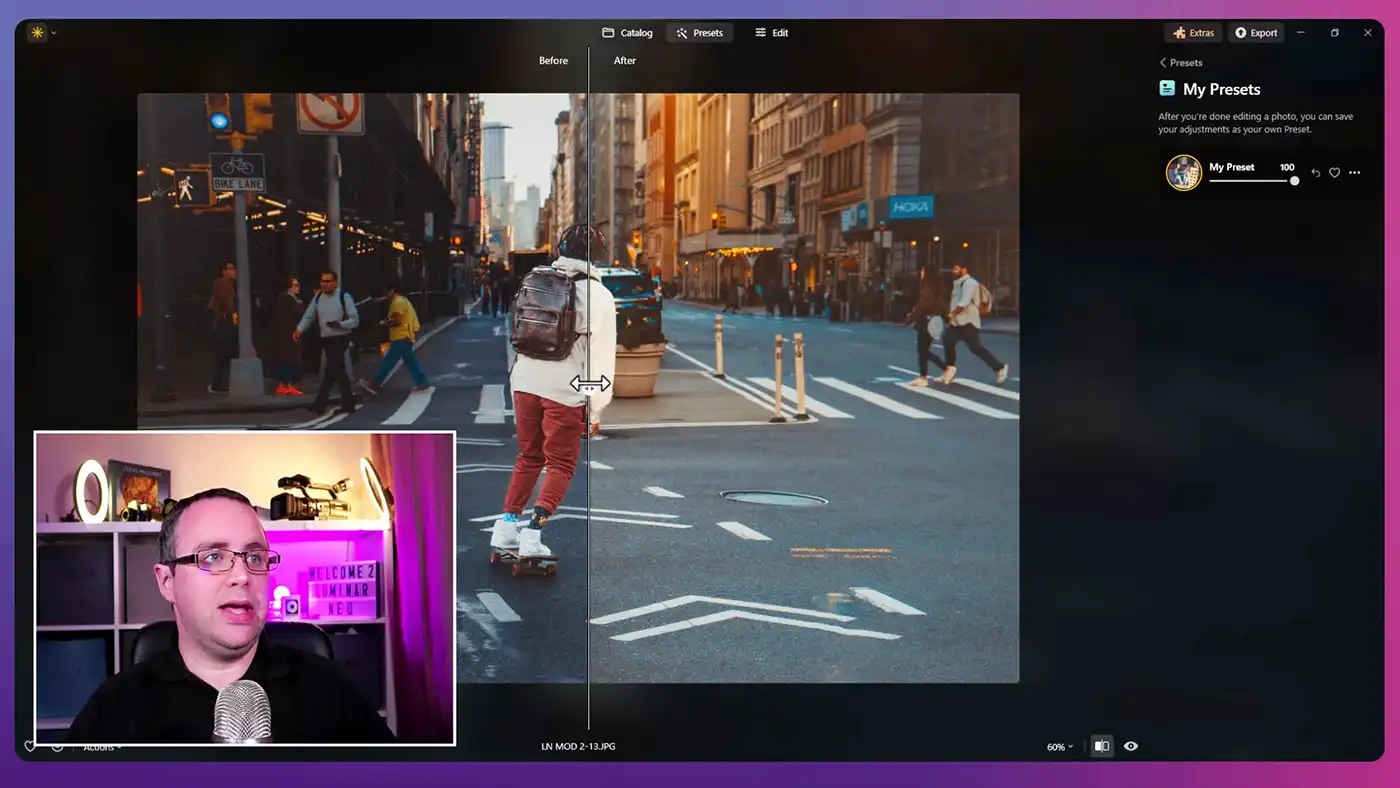The width and height of the screenshot is (1400, 788).
Task: Open the app menu arrow beside logo
Action: coord(54,33)
